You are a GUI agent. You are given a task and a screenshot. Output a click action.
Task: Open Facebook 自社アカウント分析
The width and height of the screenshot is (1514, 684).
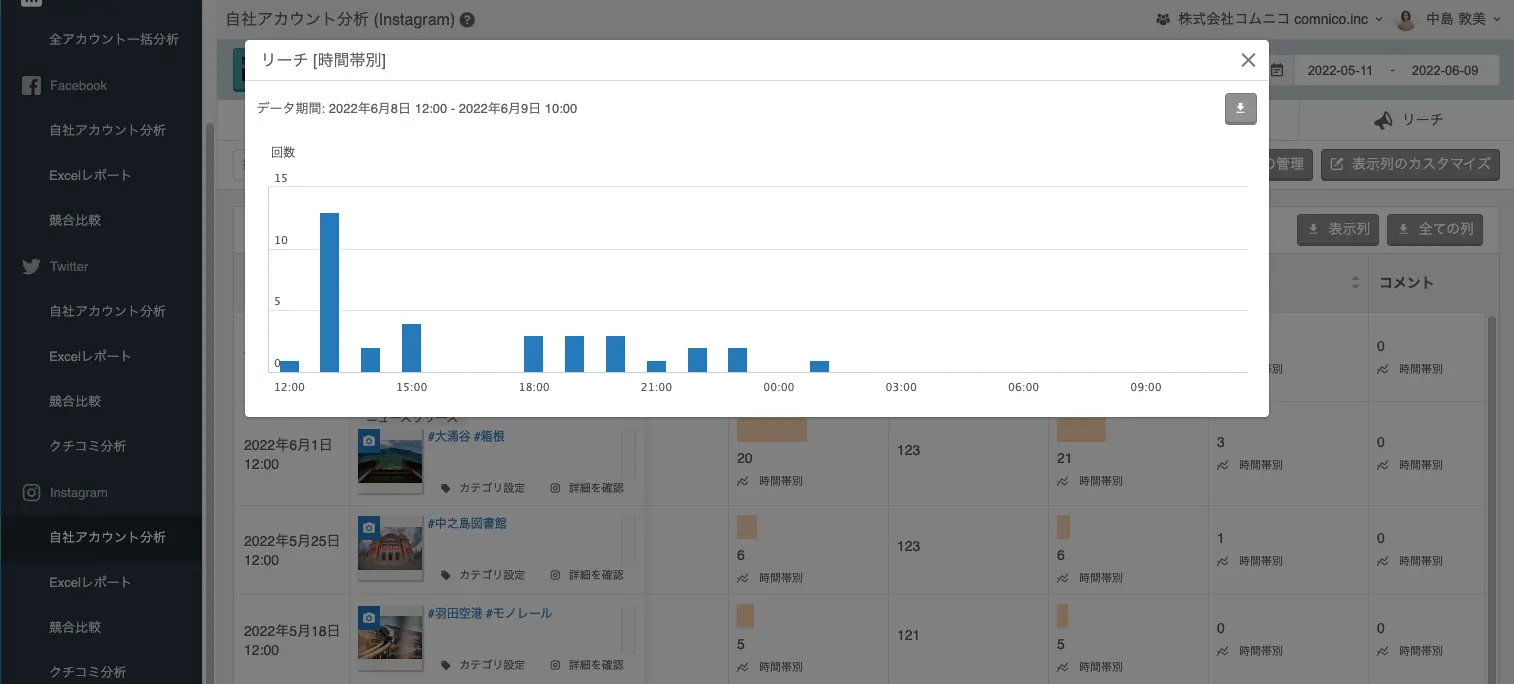107,130
